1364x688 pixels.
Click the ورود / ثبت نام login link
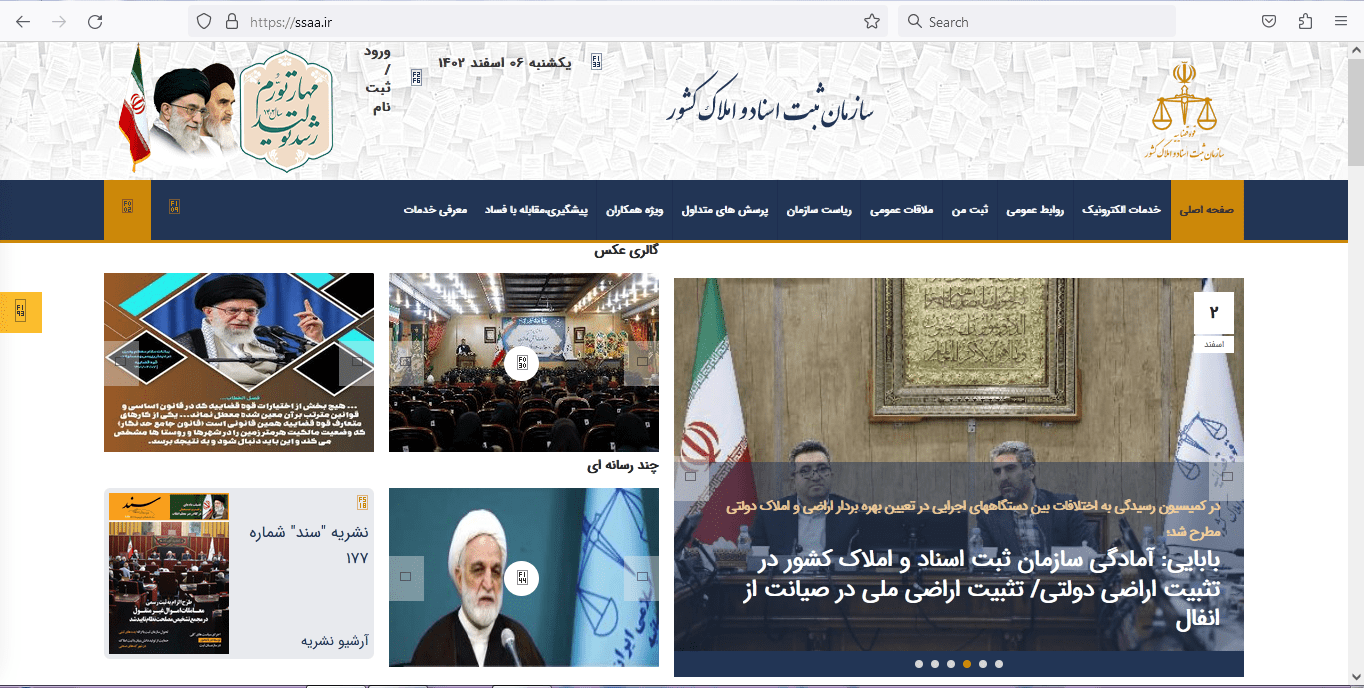coord(380,79)
